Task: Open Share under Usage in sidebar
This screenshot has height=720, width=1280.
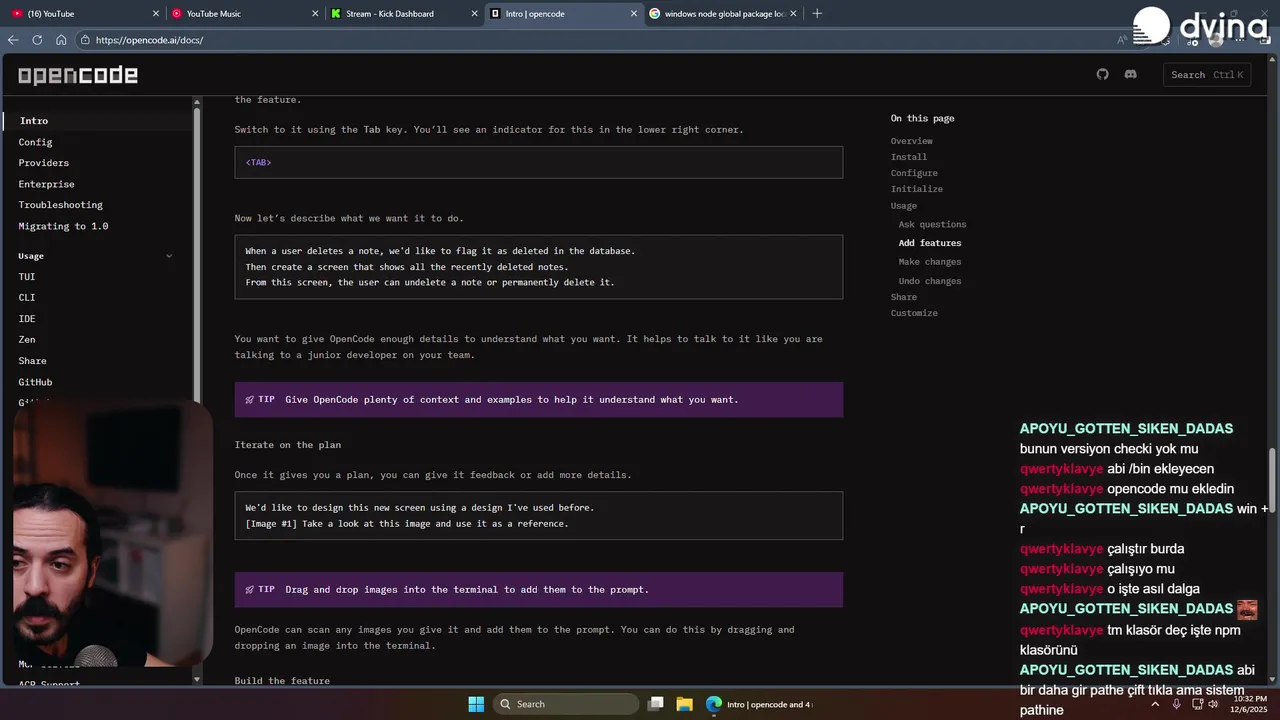Action: [32, 361]
